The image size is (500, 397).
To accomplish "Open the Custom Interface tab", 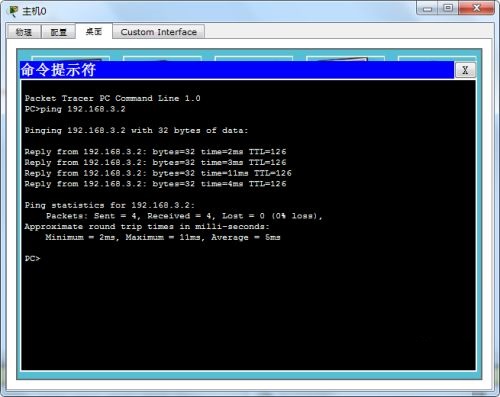I will pyautogui.click(x=159, y=32).
